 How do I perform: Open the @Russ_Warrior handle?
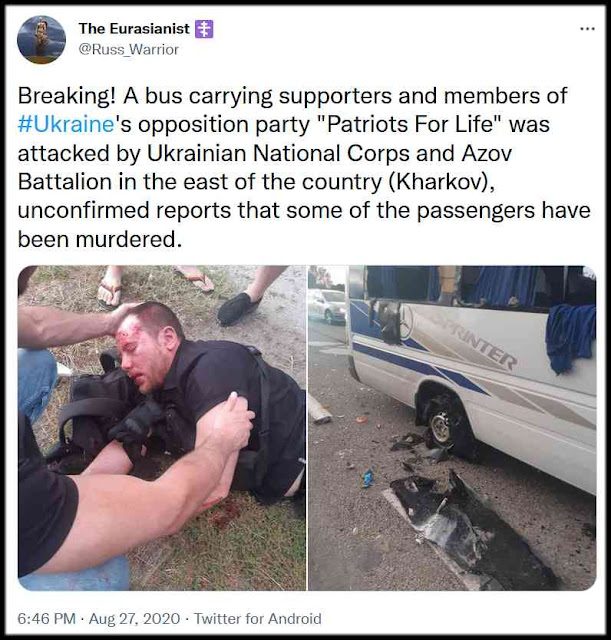(x=129, y=49)
